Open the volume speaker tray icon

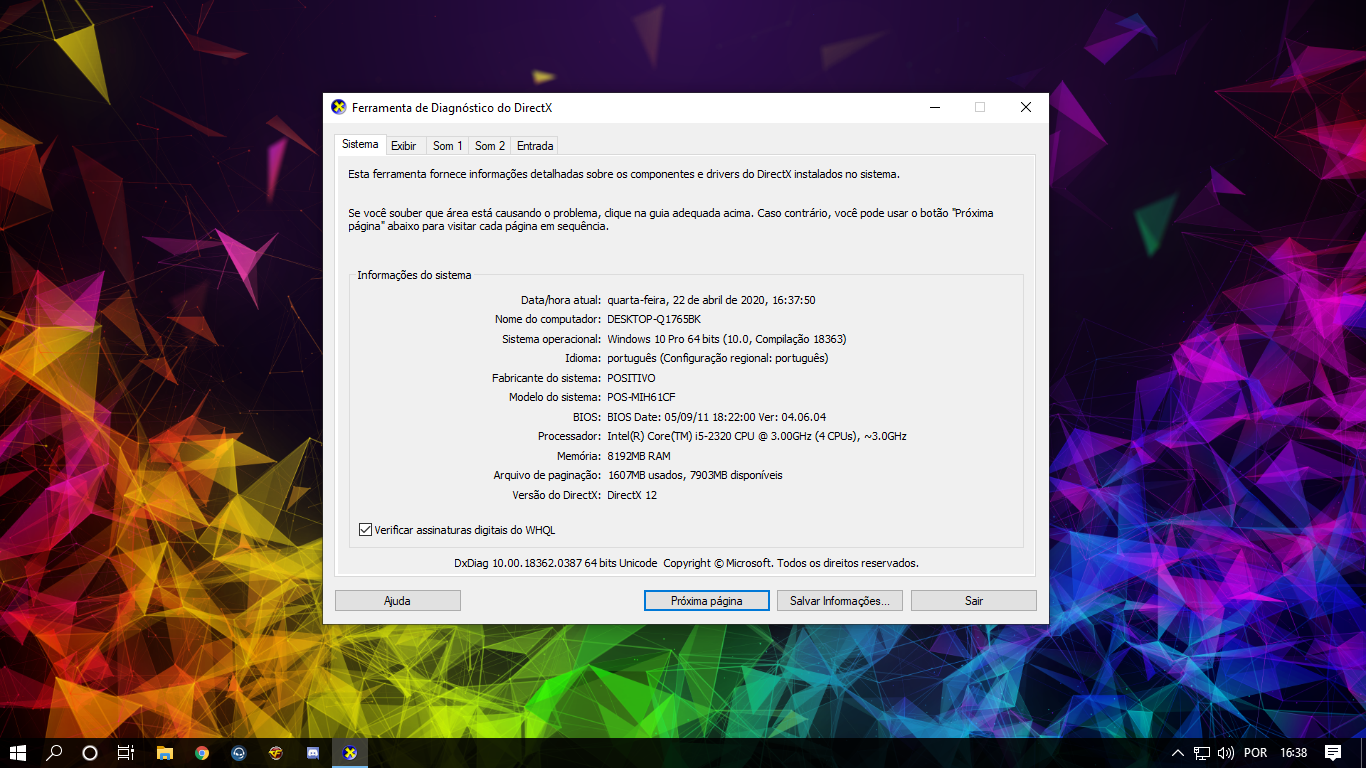pyautogui.click(x=1226, y=753)
